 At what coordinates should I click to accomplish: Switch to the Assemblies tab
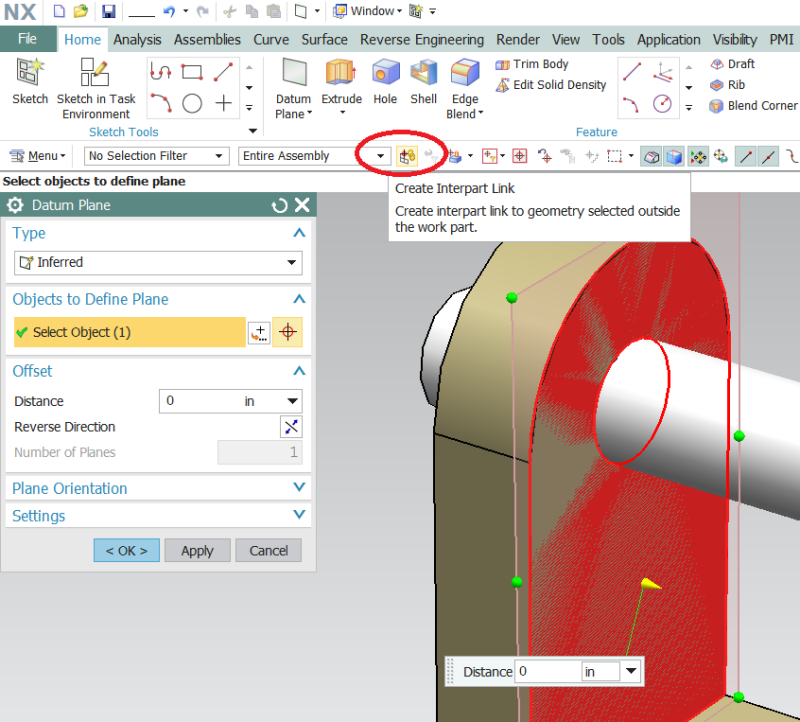[x=207, y=40]
